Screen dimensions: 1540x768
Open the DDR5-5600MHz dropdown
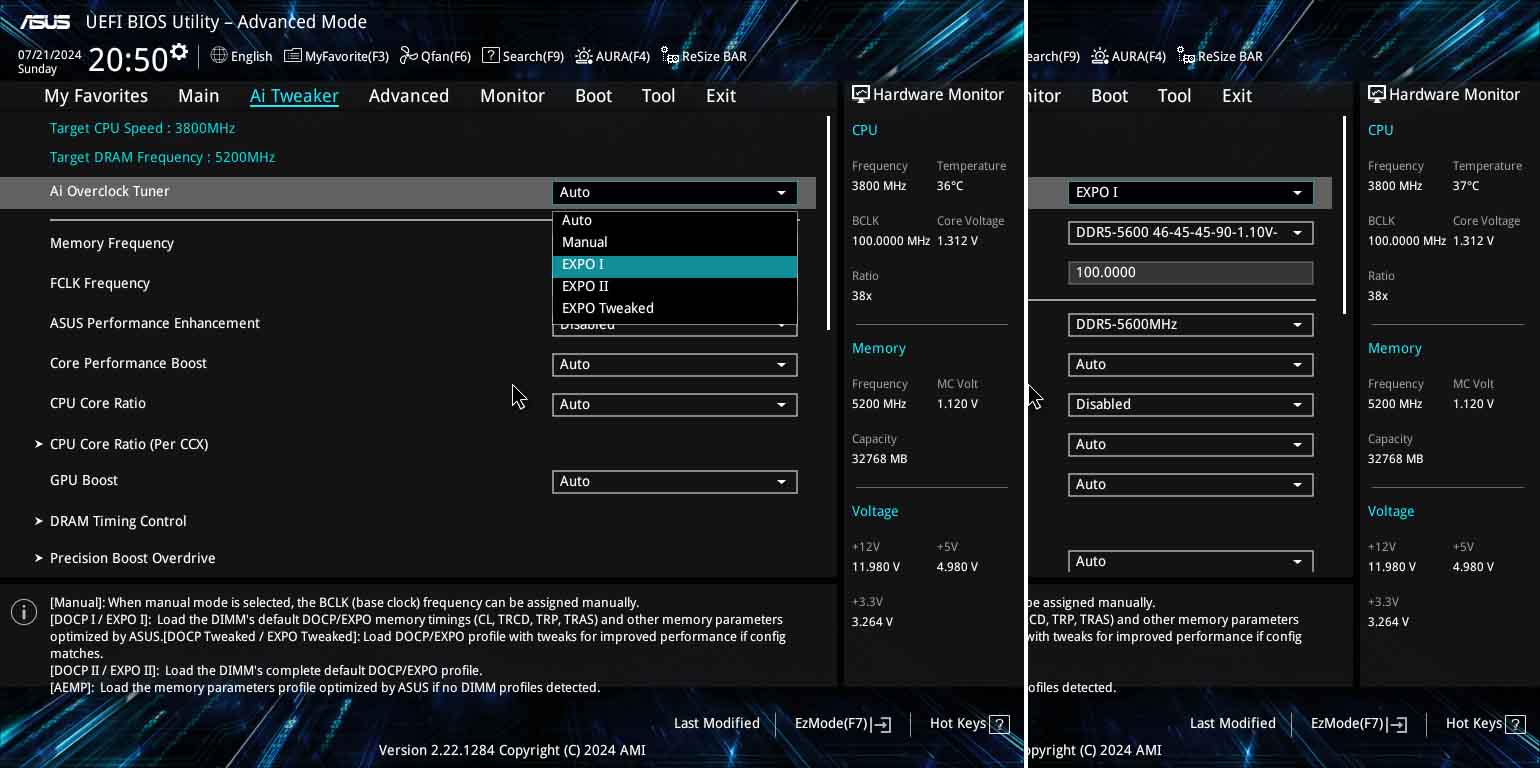point(1190,324)
